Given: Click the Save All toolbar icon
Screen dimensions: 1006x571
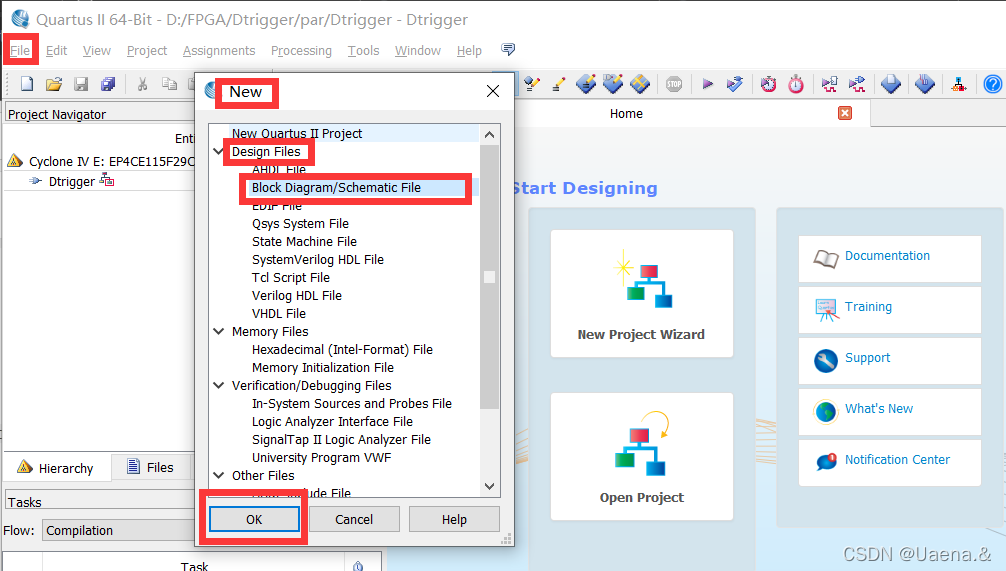Looking at the screenshot, I should 108,84.
